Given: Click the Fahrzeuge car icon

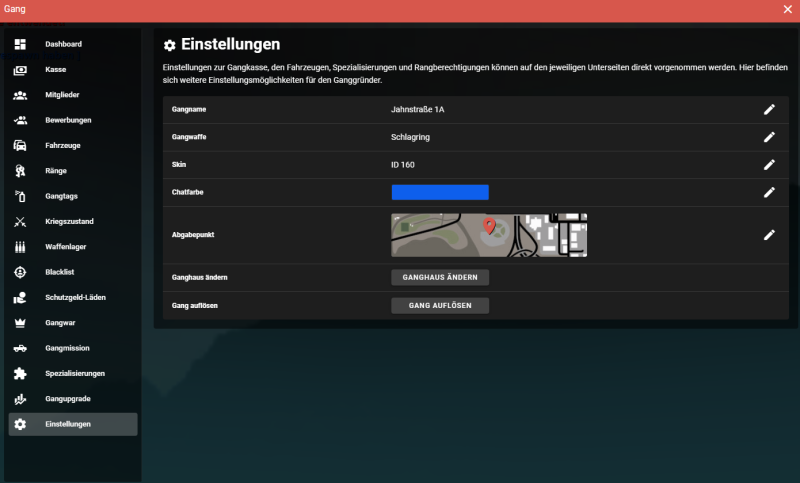Looking at the screenshot, I should 20,146.
